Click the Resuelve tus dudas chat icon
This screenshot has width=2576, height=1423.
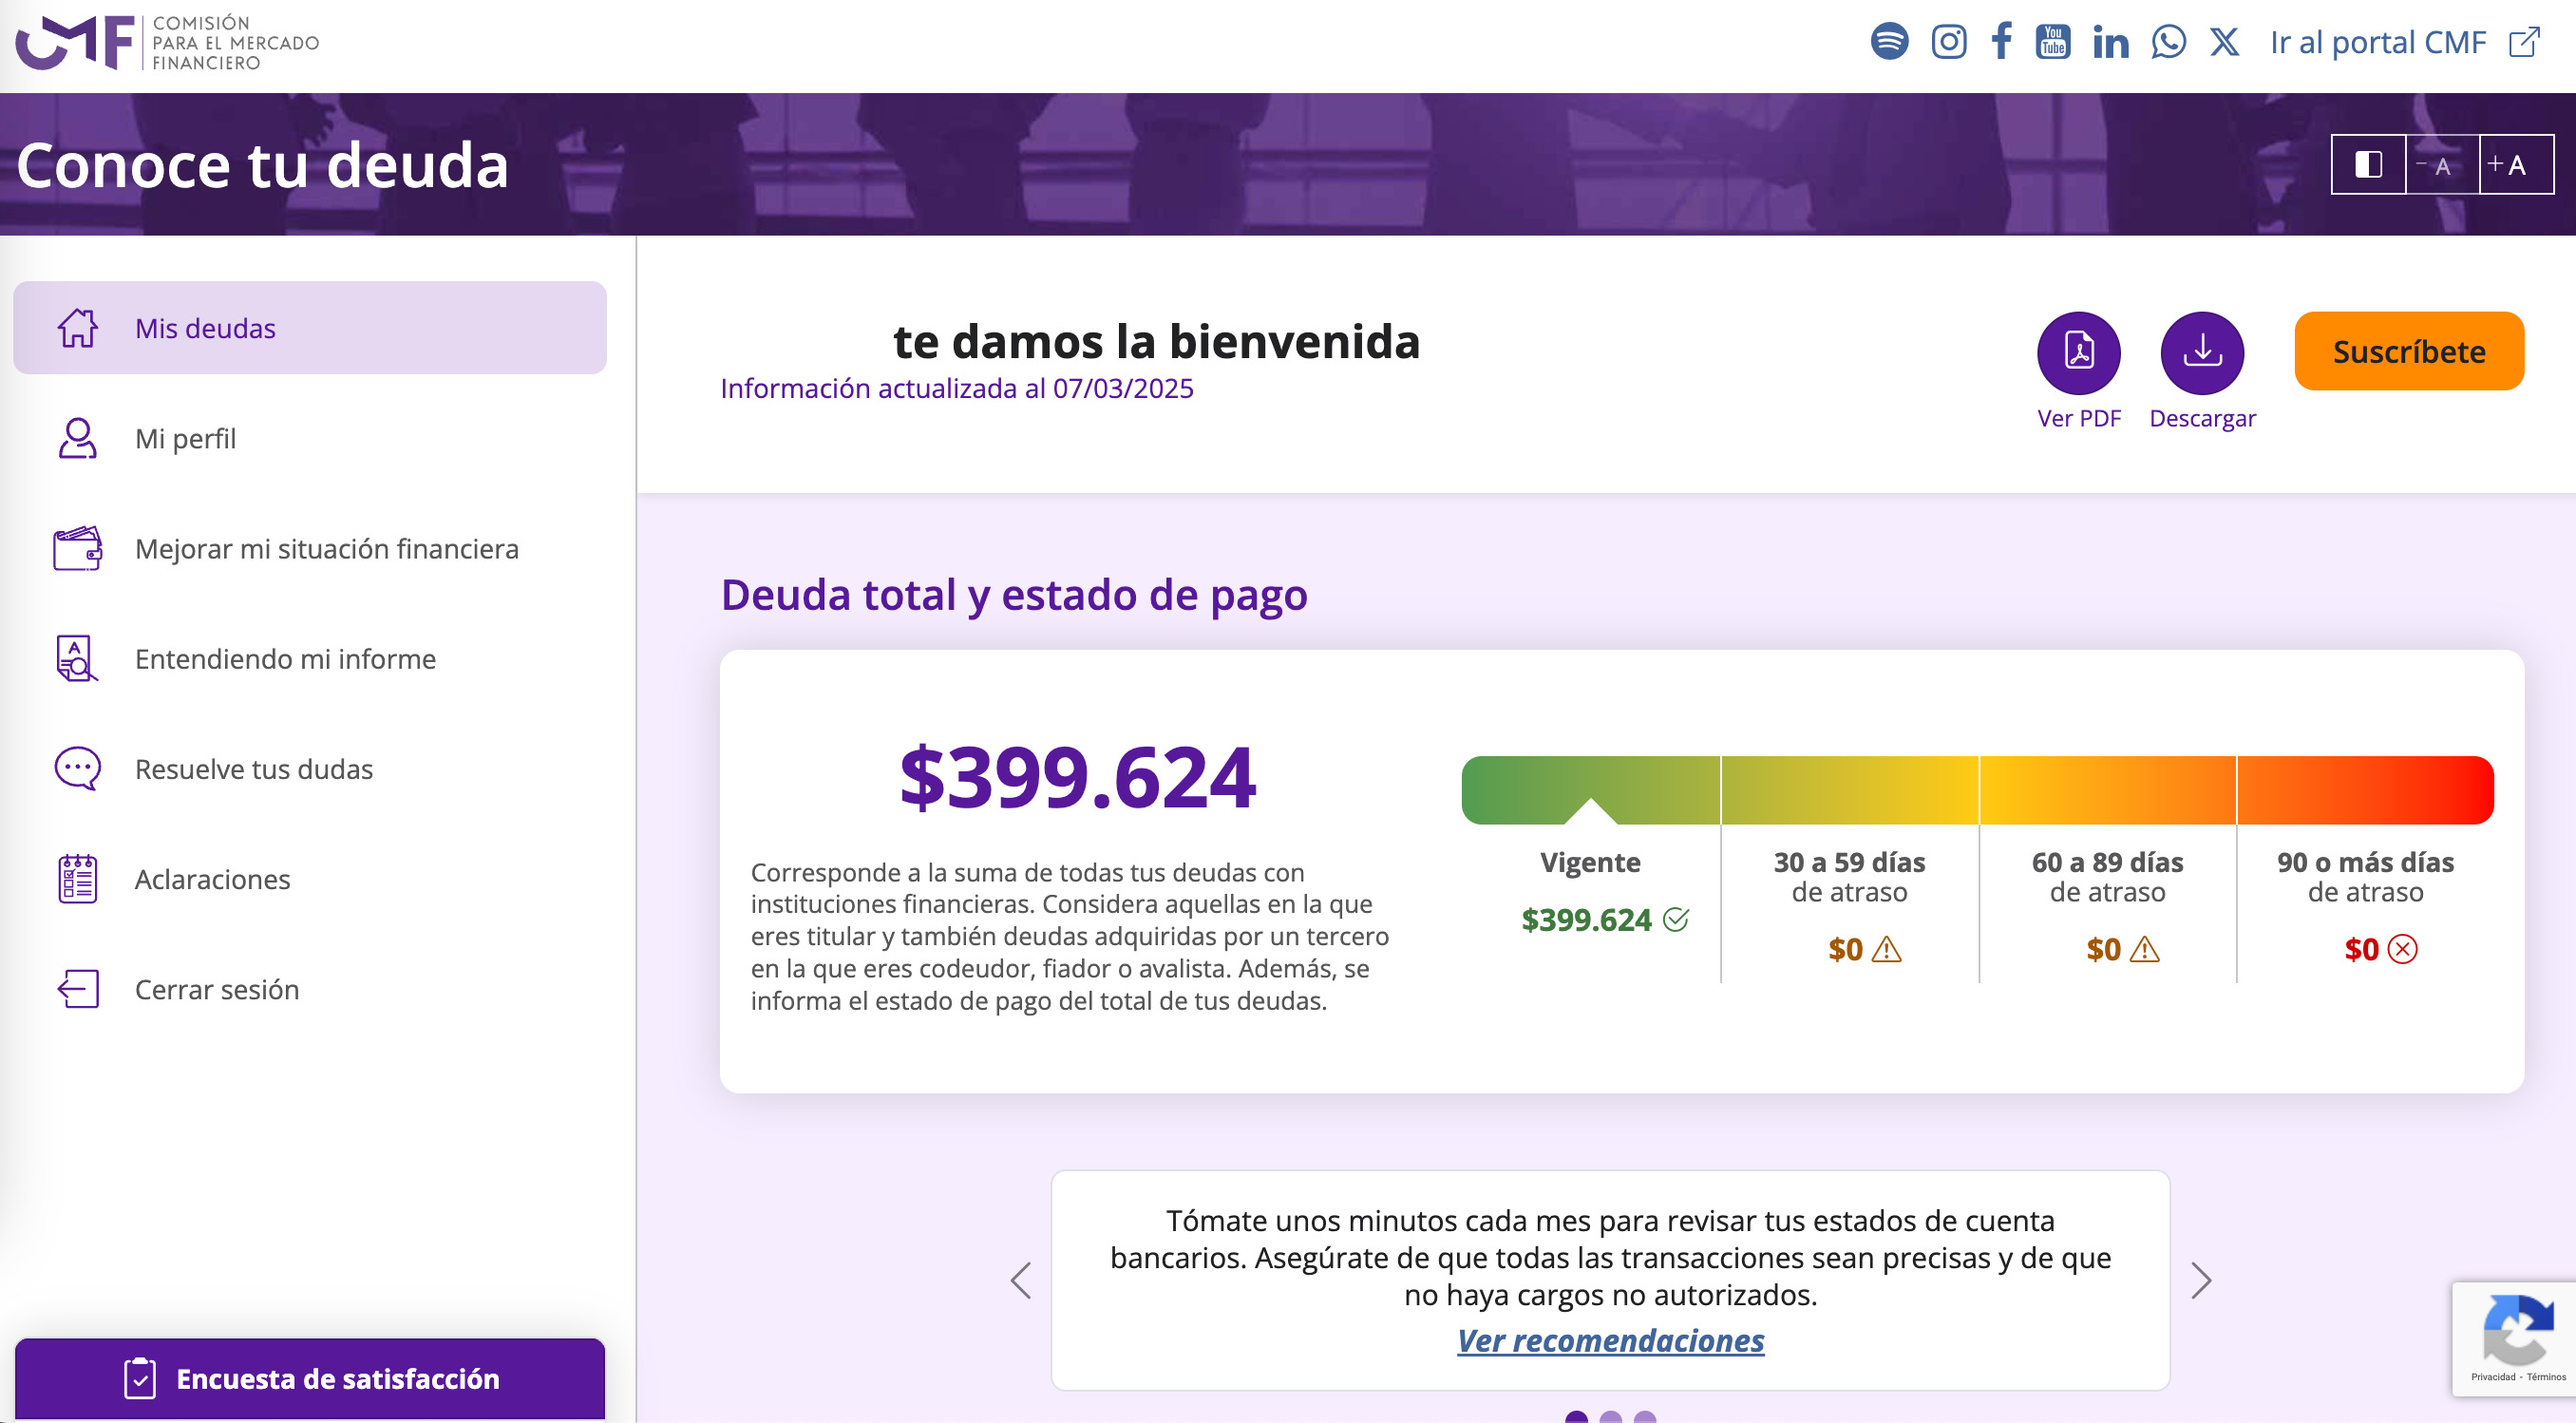click(77, 768)
